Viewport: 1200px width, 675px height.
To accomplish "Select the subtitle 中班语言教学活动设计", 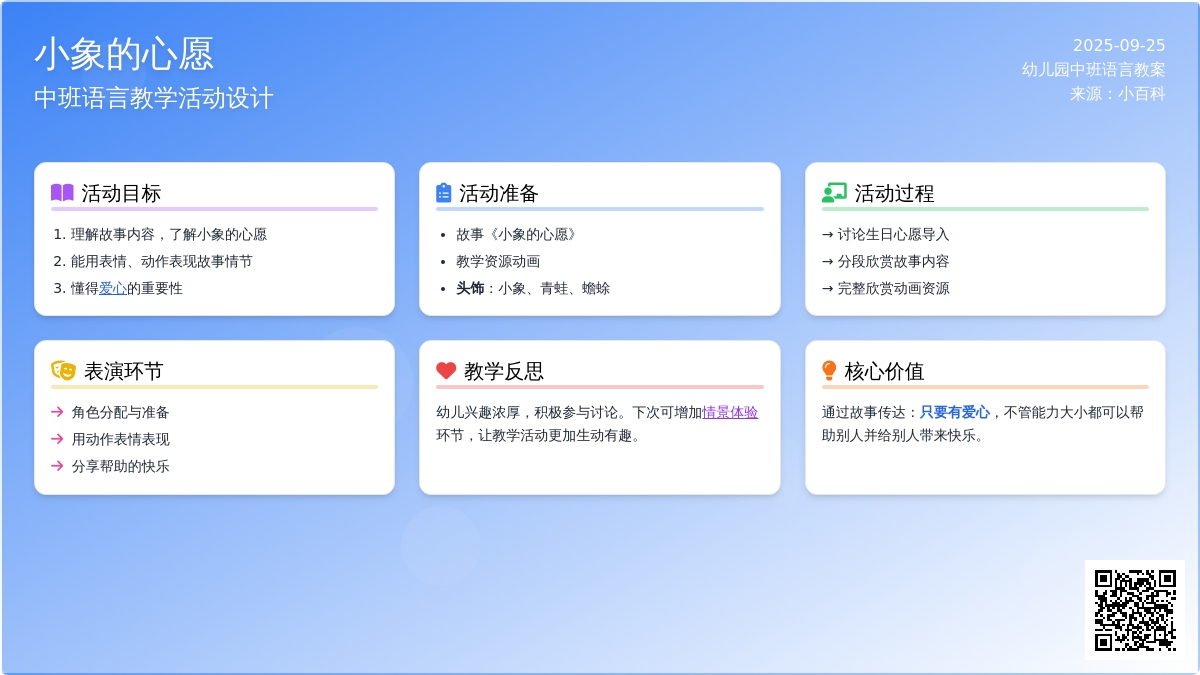I will tap(153, 98).
